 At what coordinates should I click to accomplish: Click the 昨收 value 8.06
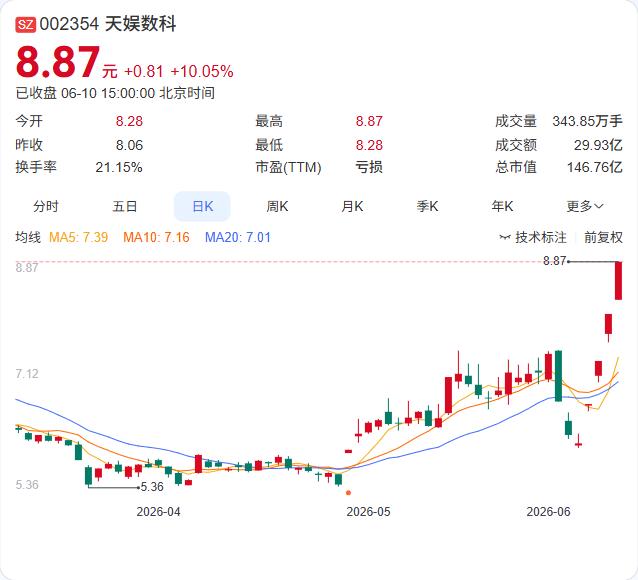(129, 145)
